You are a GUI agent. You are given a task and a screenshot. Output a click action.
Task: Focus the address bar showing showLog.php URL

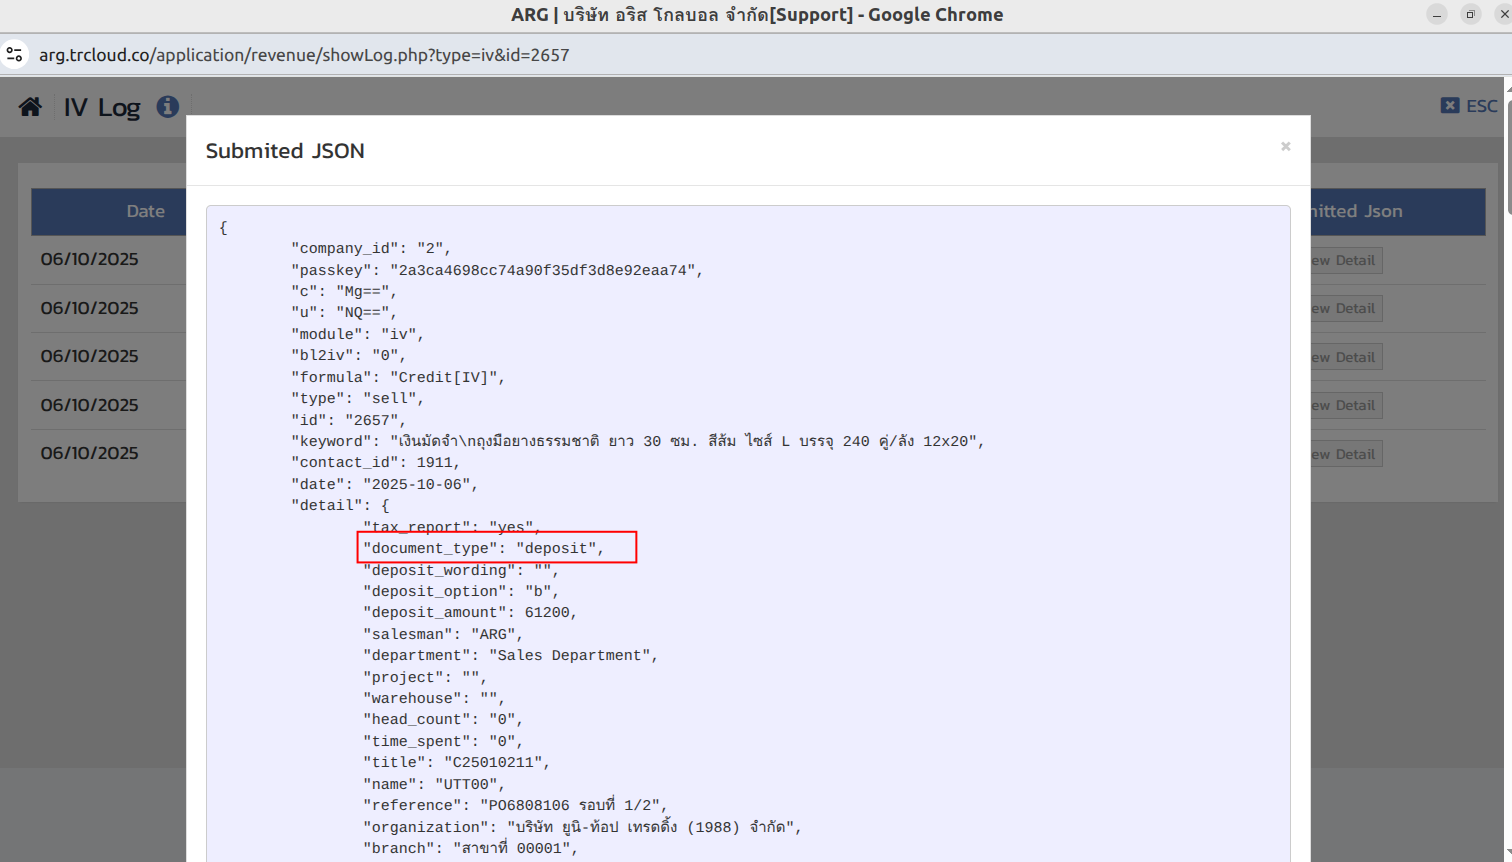[x=304, y=55]
